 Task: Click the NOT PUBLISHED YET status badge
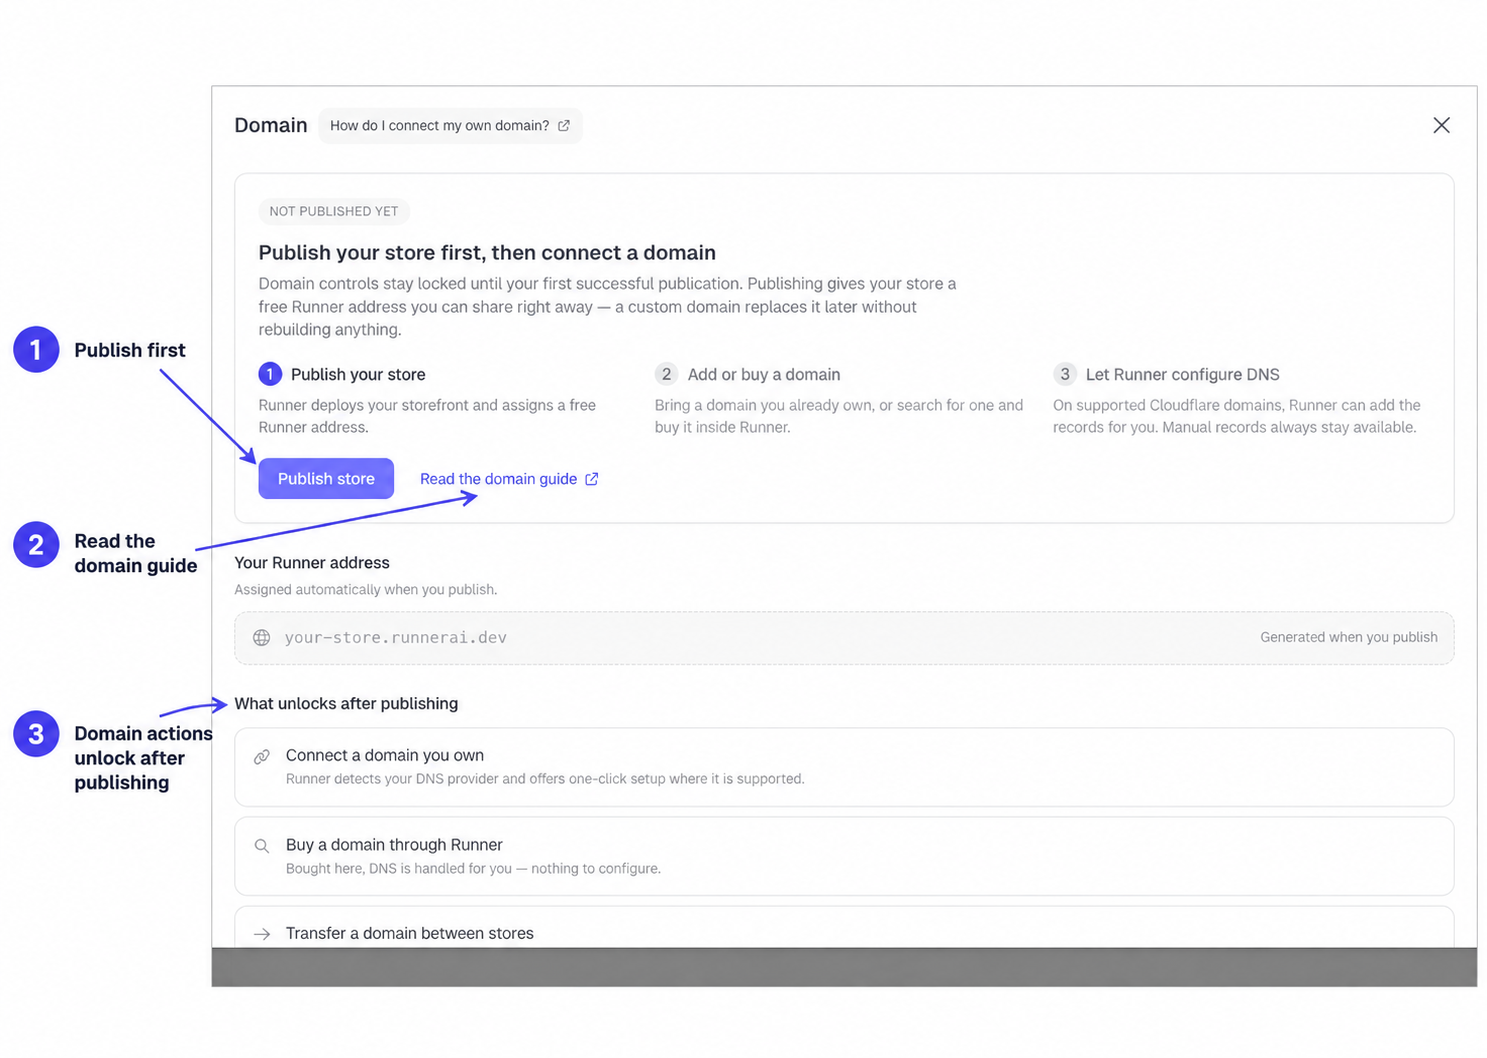334,211
